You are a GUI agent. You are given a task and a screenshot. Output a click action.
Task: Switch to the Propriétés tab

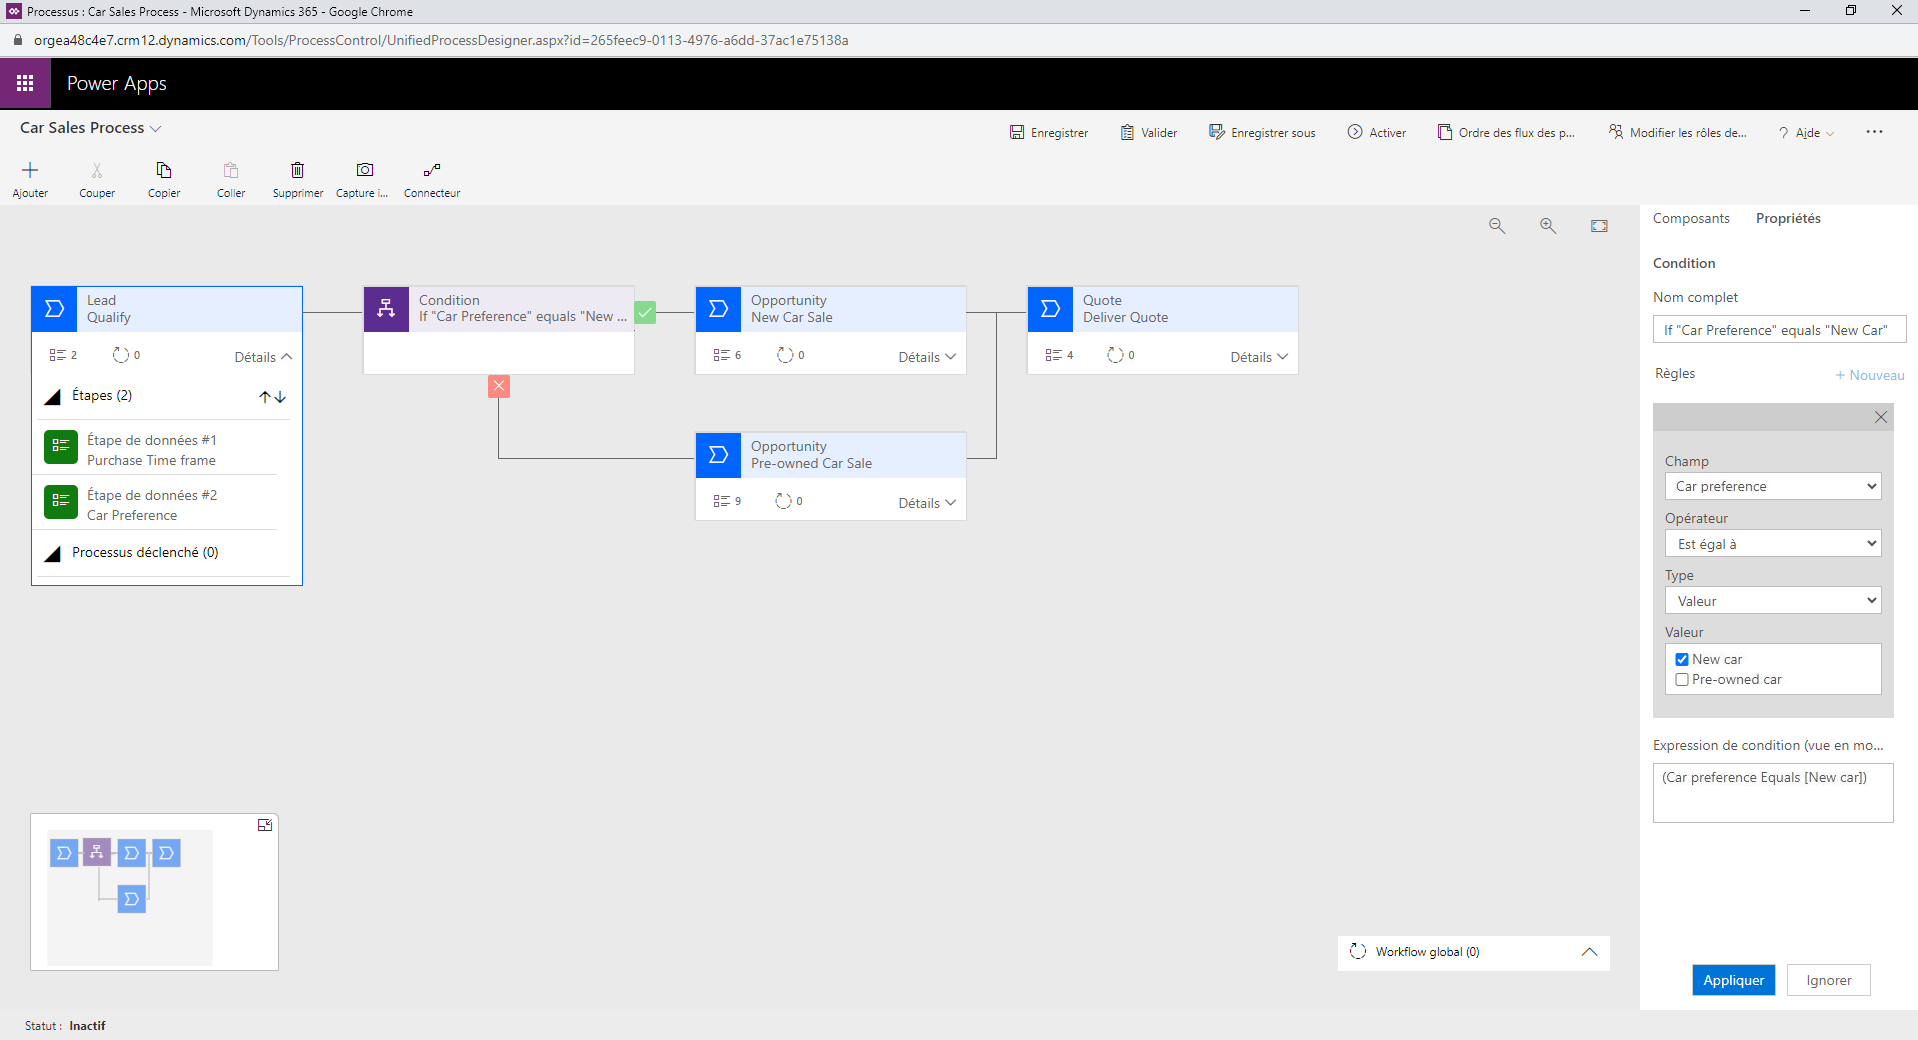(x=1788, y=218)
